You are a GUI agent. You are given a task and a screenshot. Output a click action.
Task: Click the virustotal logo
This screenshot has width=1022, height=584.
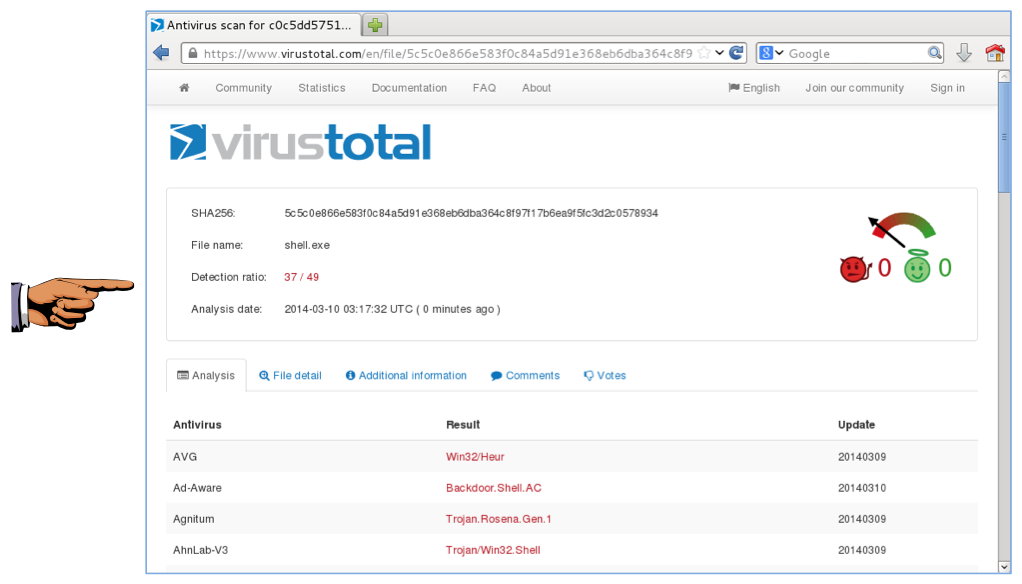tap(300, 142)
